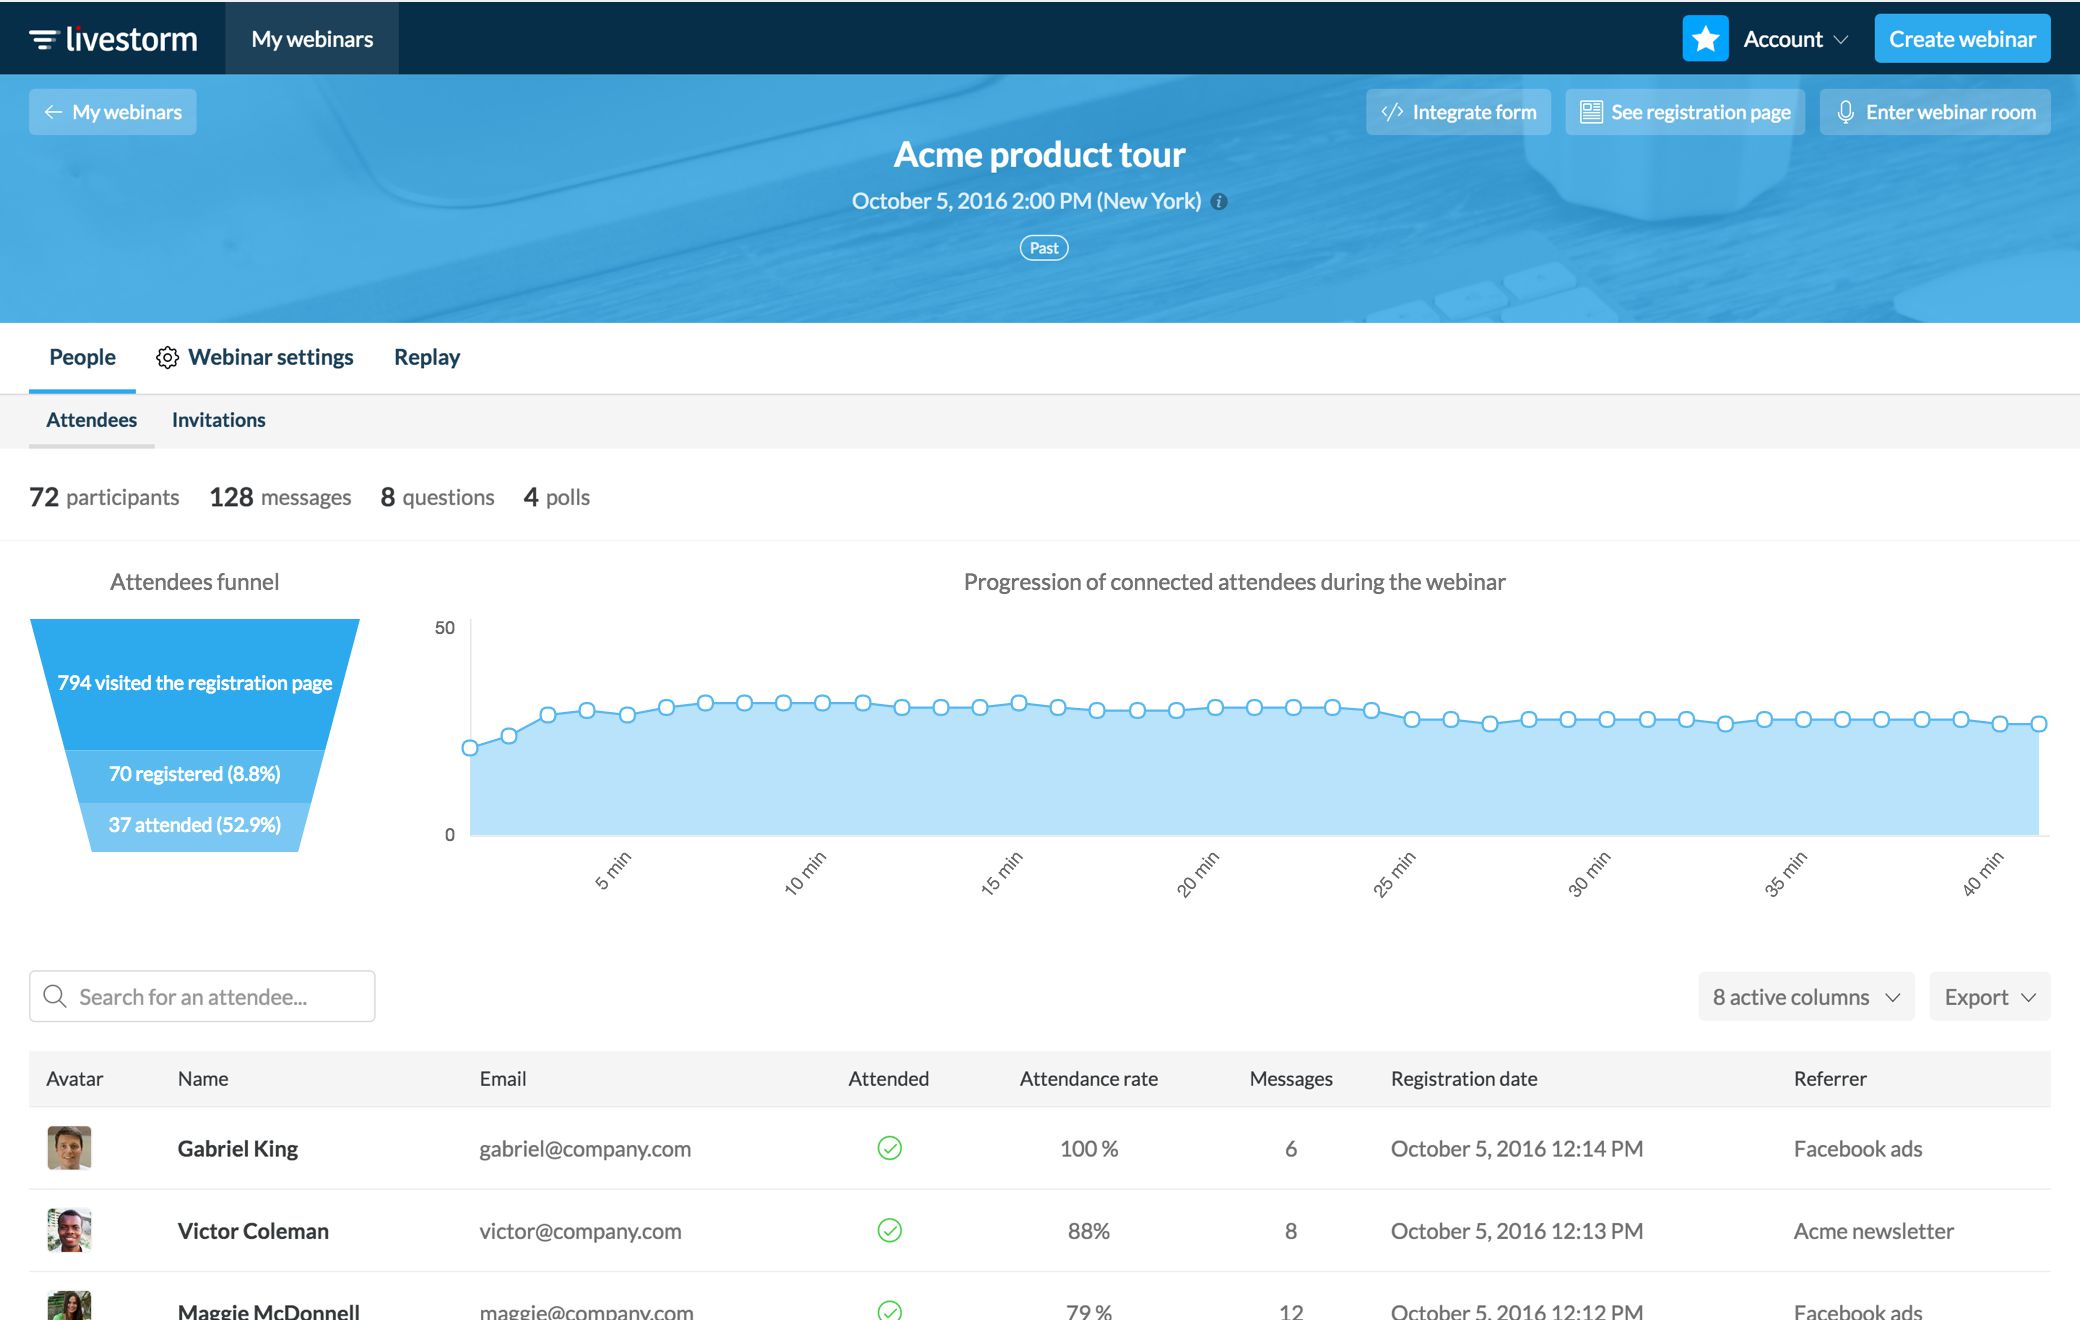Toggle Gabriel King's attended checkmark
This screenshot has height=1320, width=2080.
890,1148
